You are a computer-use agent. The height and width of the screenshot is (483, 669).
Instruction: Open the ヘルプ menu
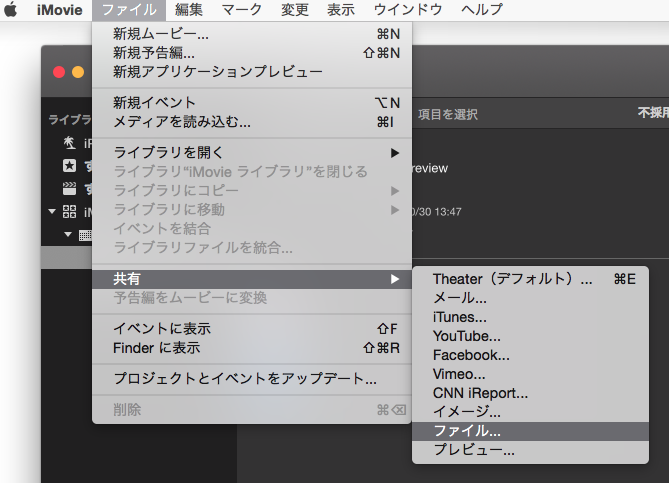point(482,9)
